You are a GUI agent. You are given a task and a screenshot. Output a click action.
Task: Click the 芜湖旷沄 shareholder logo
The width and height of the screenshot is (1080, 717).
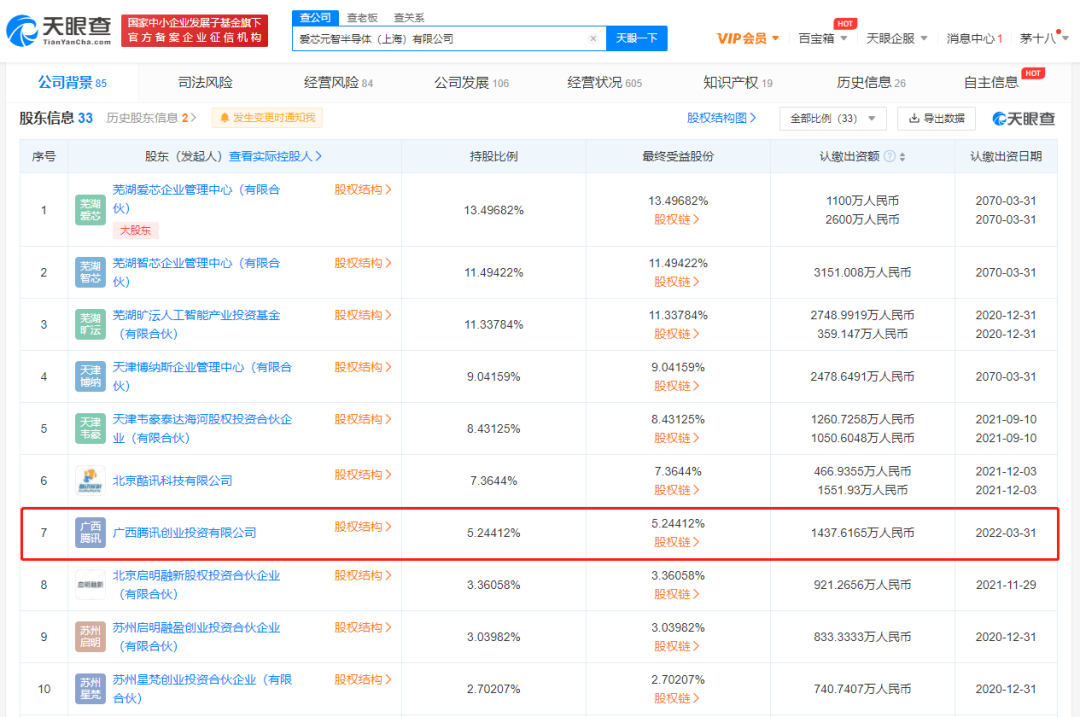point(90,324)
